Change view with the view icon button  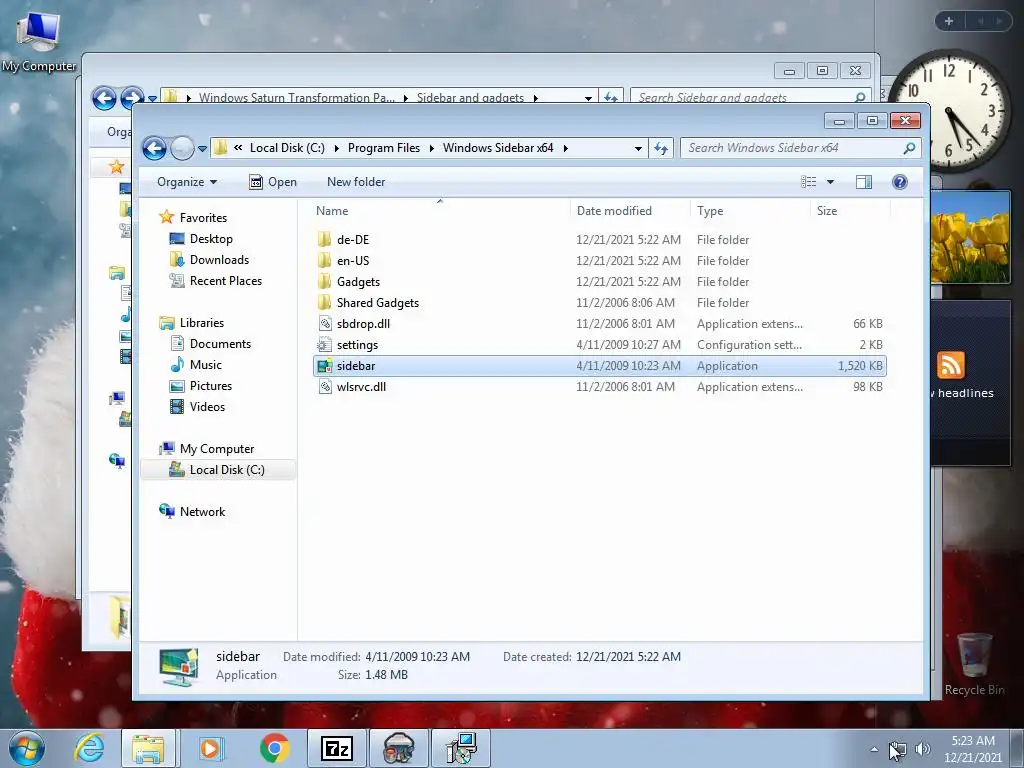(x=808, y=182)
